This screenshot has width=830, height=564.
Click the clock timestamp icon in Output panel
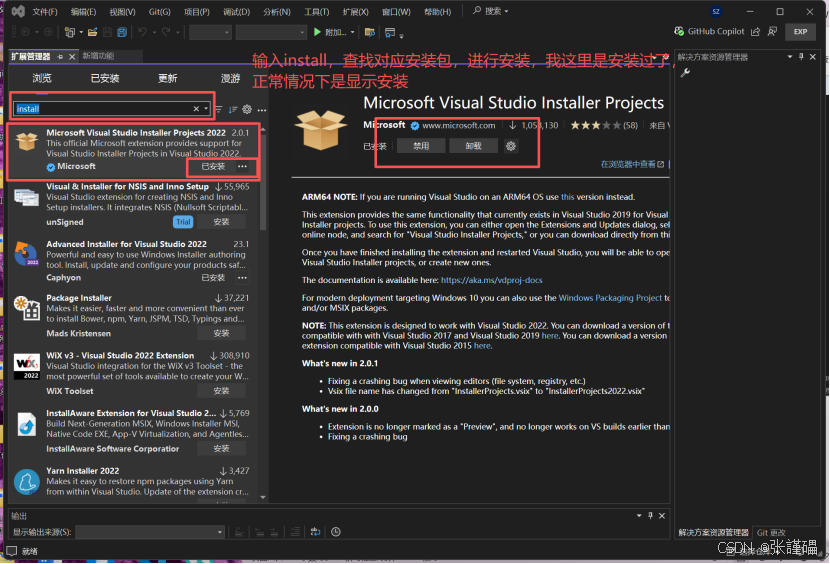pos(336,532)
